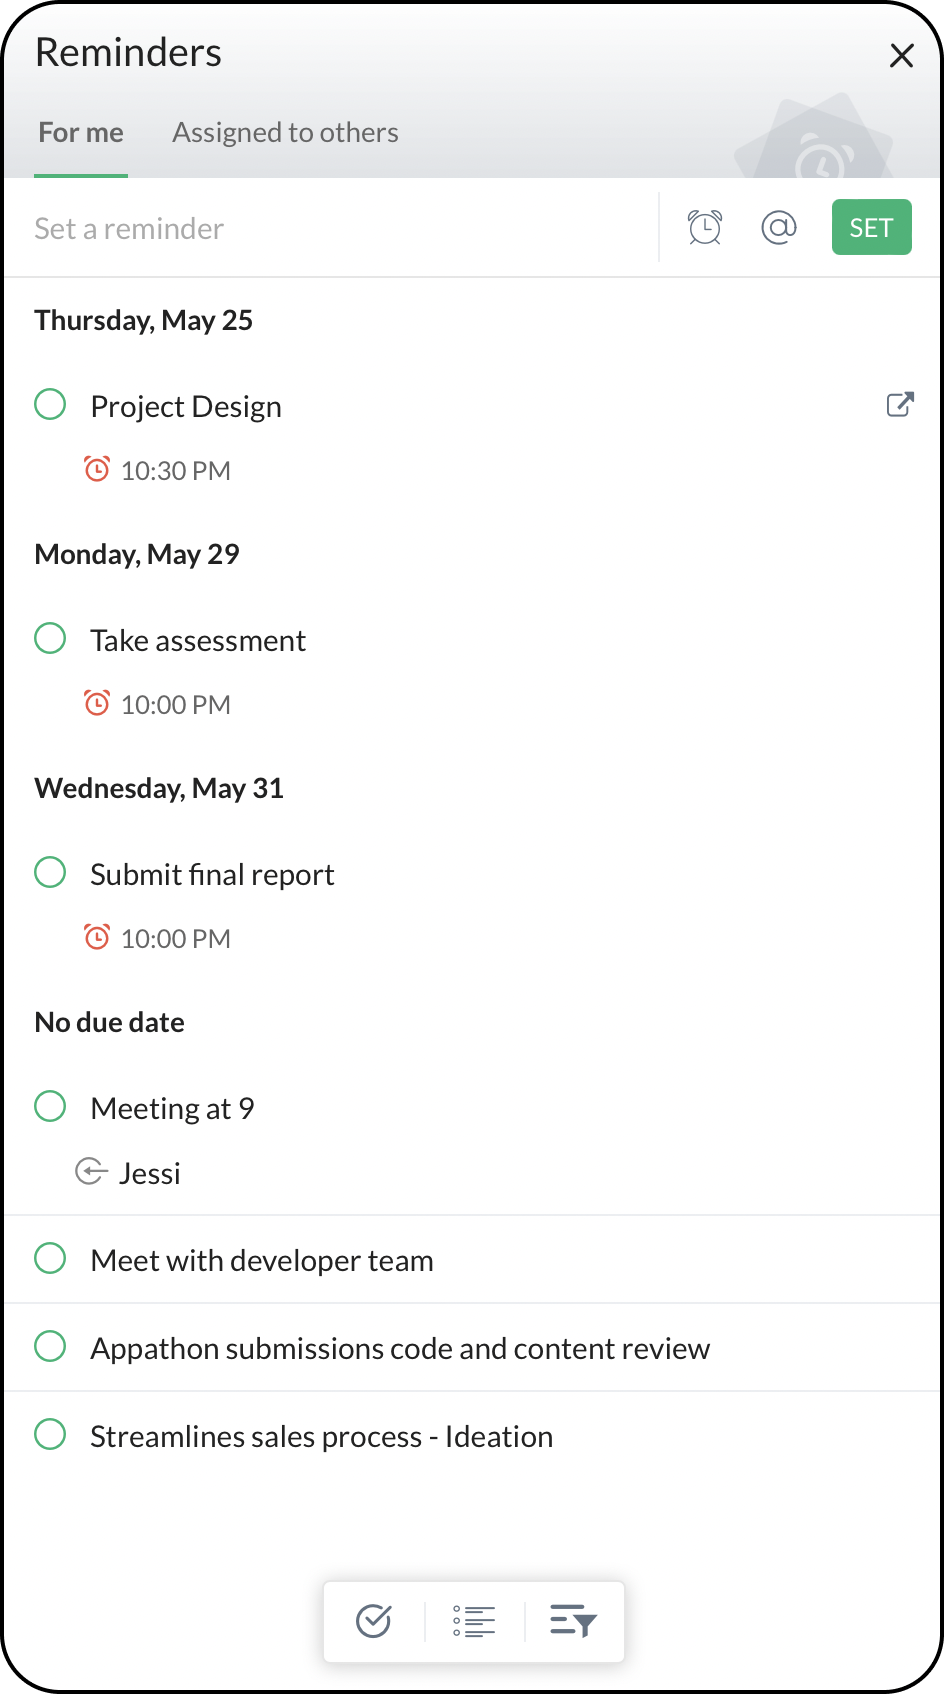Switch to list view icon
This screenshot has width=944, height=1694.
[474, 1621]
